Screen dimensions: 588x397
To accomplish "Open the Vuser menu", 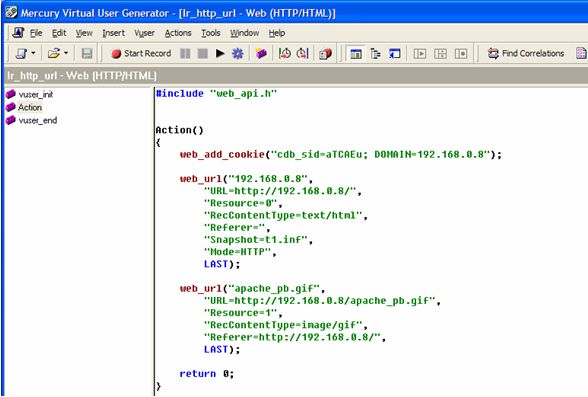I will coord(144,33).
